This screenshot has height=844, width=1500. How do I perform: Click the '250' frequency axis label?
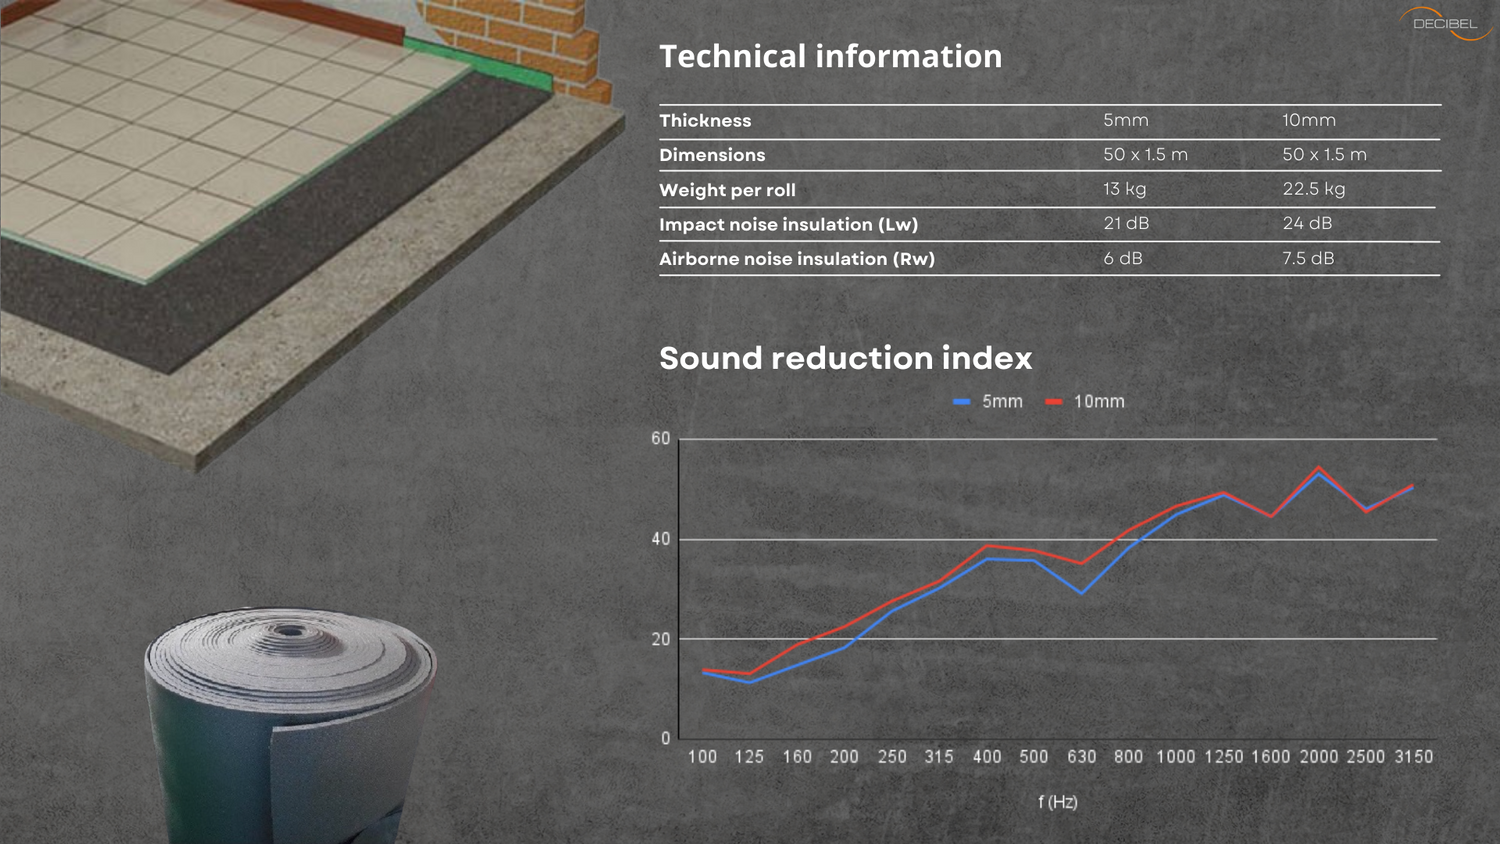(x=892, y=757)
